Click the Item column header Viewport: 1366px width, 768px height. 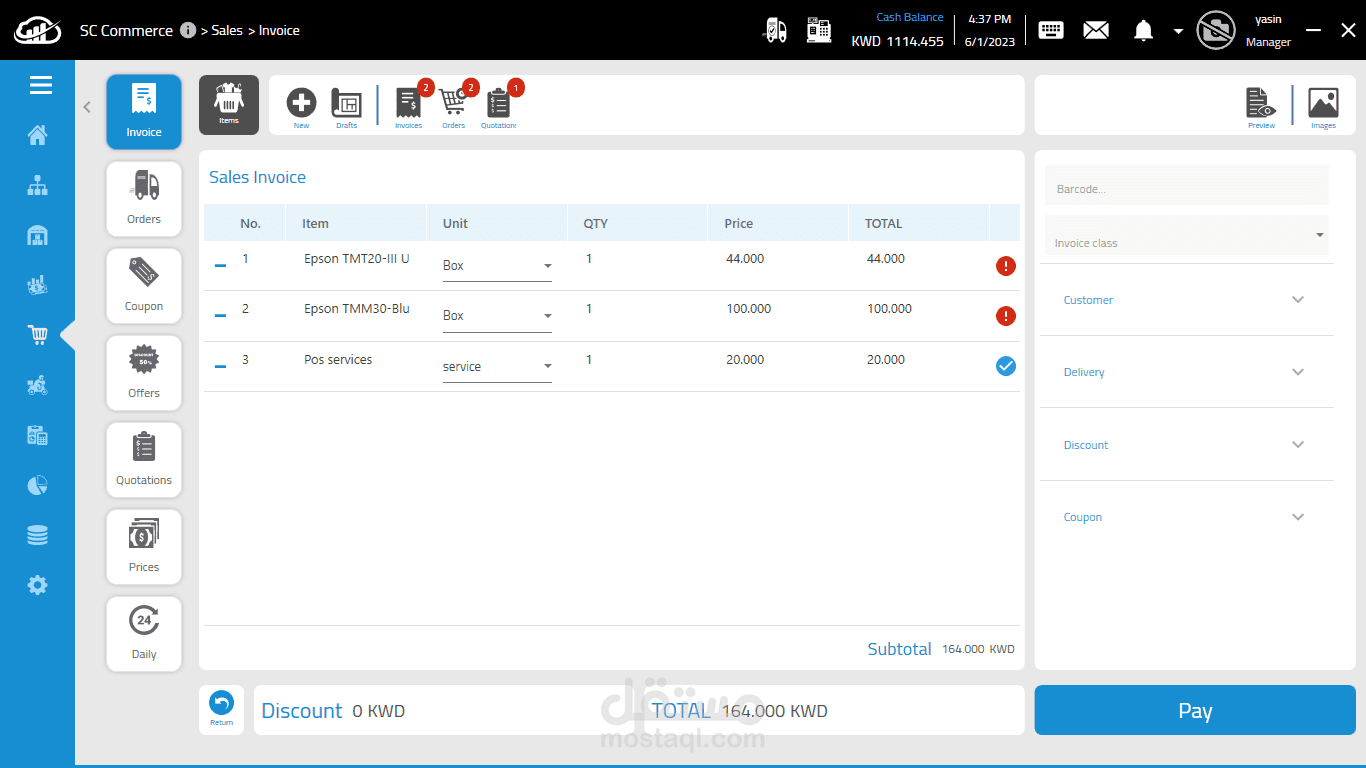[x=356, y=223]
